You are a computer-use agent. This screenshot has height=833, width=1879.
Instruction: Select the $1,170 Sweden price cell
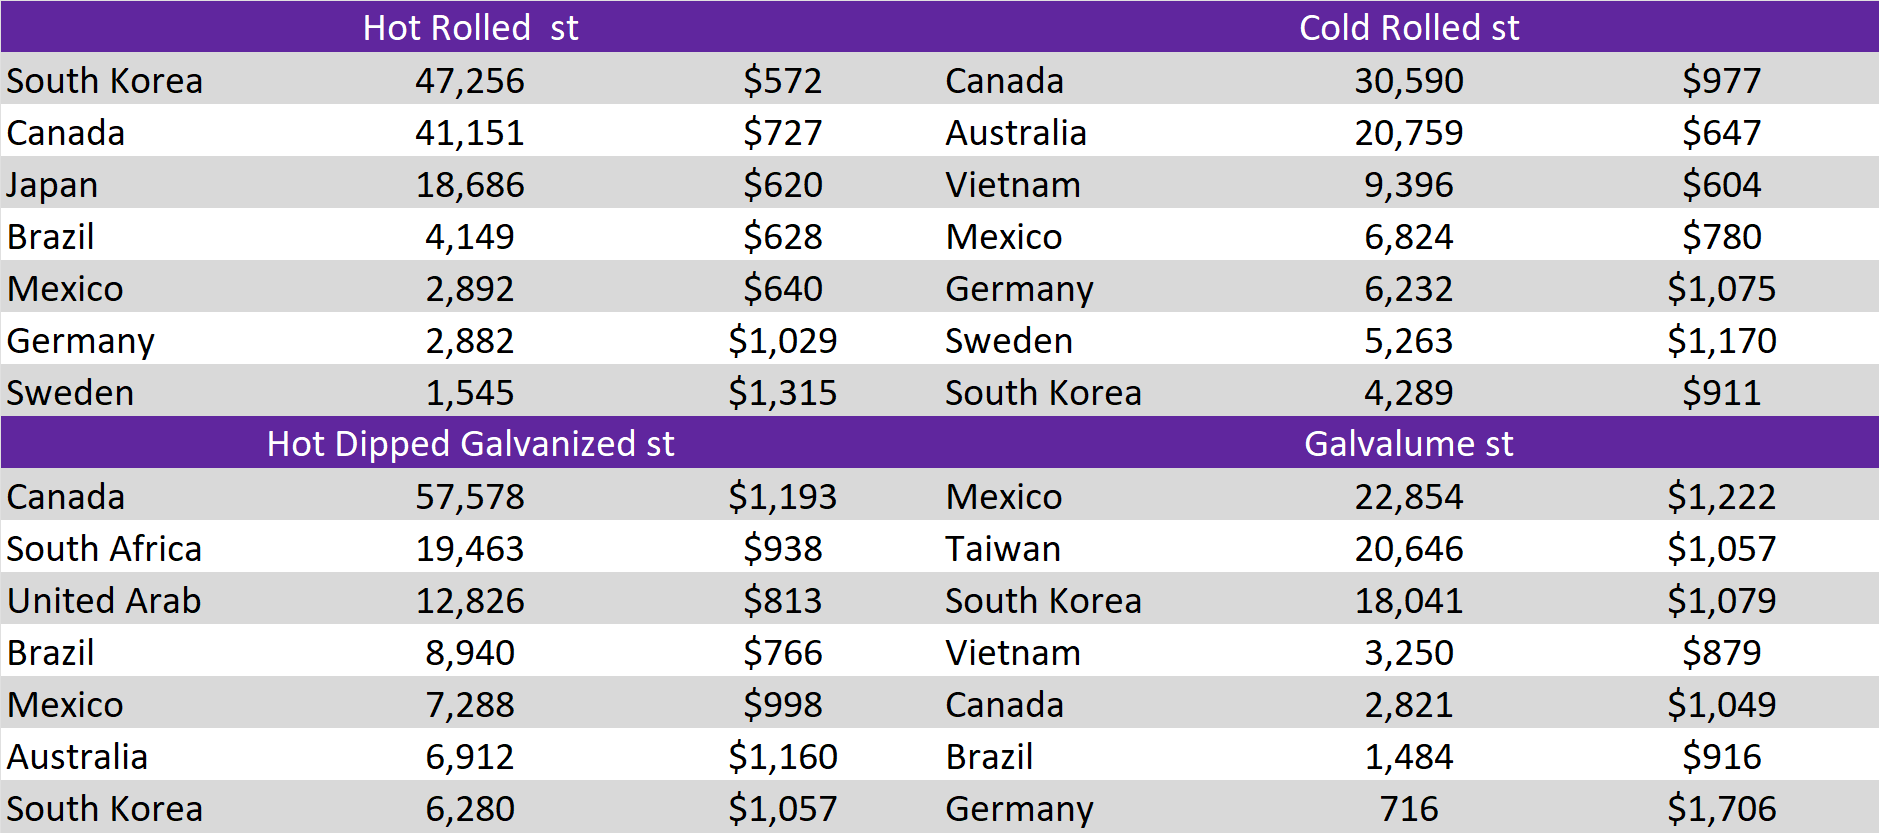pyautogui.click(x=1721, y=341)
